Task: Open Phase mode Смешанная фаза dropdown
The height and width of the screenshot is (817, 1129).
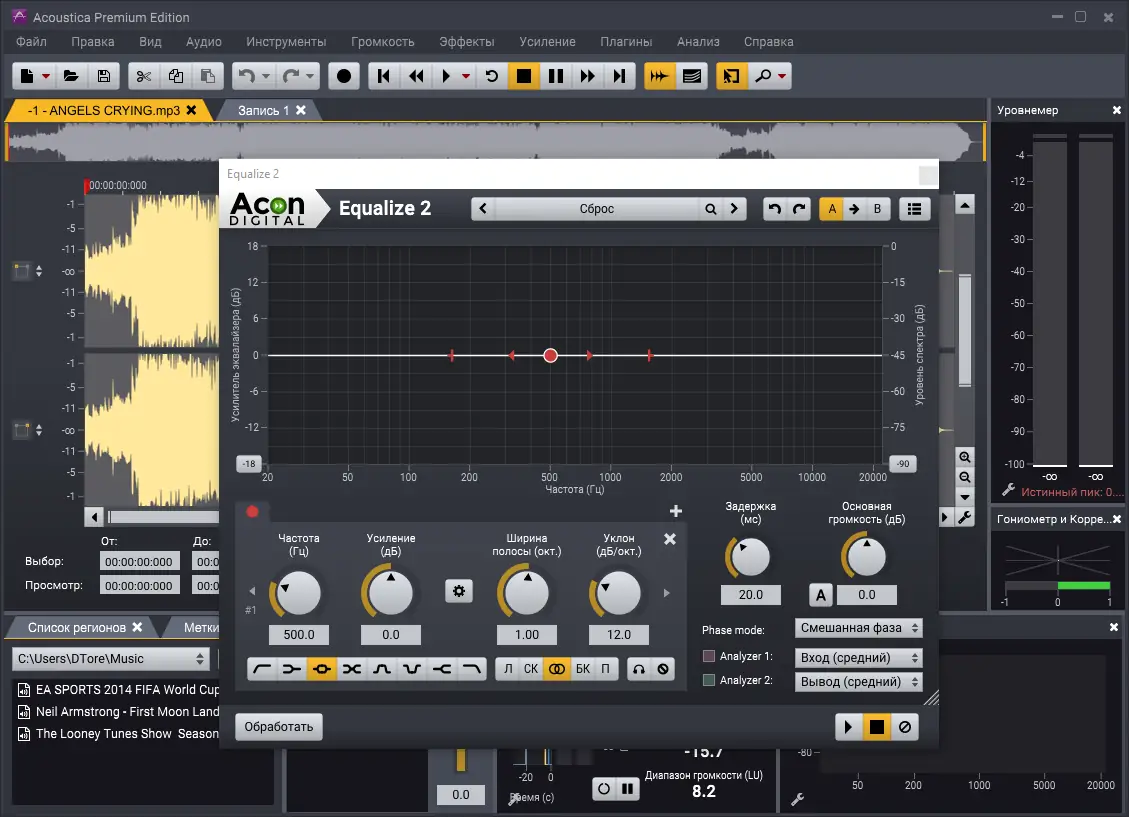Action: point(858,628)
